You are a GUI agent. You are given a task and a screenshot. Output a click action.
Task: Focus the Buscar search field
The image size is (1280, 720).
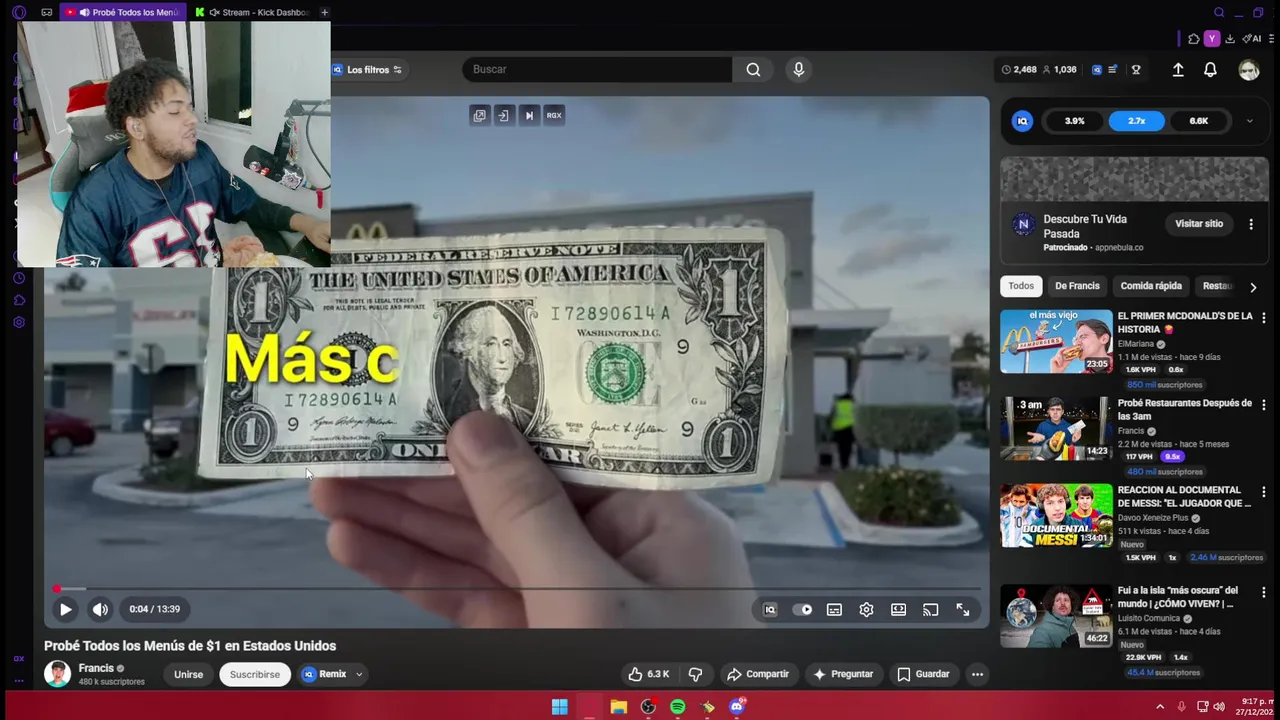[597, 69]
